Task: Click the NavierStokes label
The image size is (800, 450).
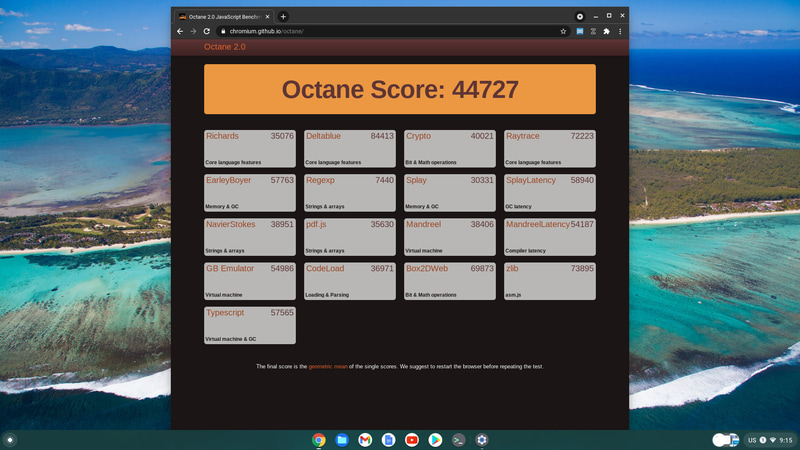Action: pos(231,224)
